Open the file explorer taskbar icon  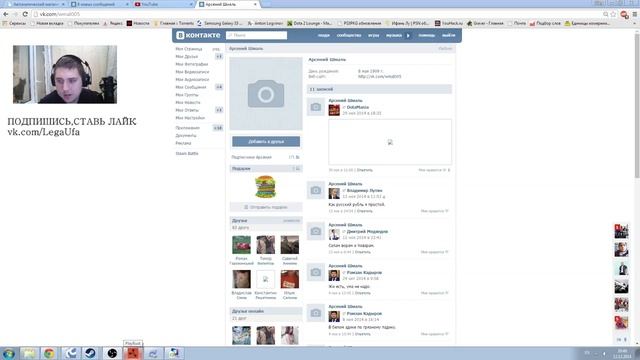click(x=29, y=353)
